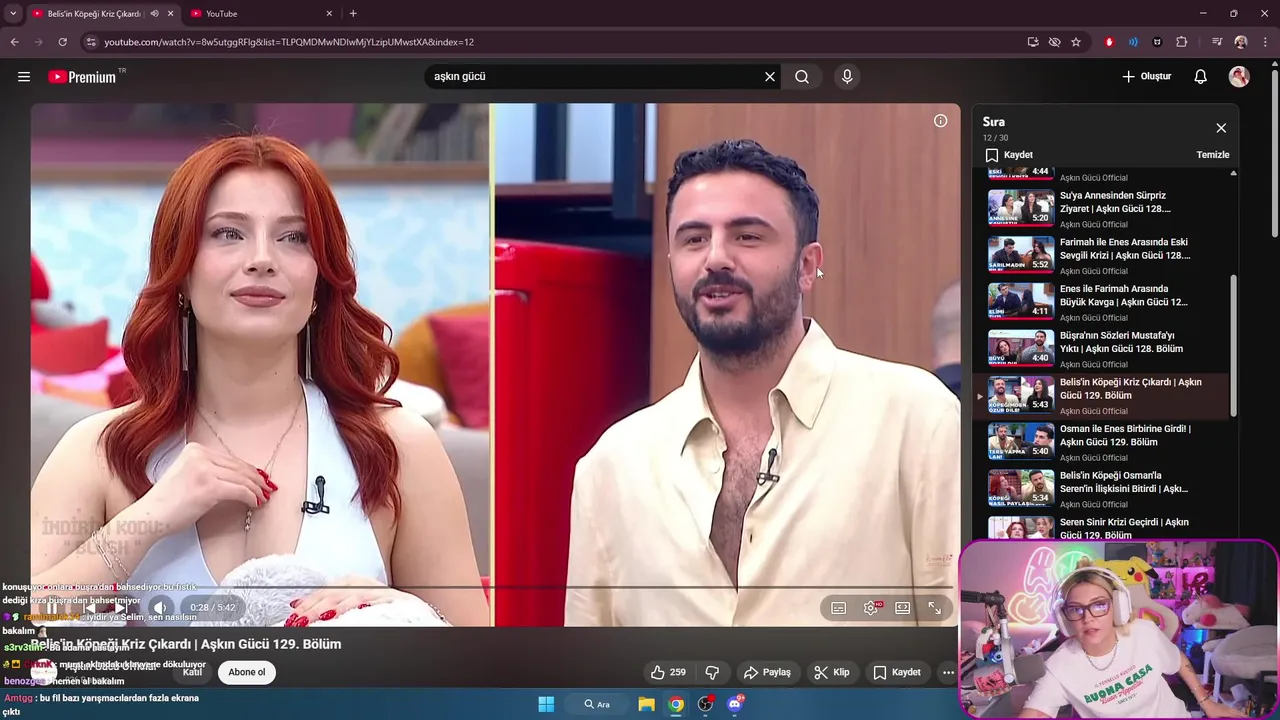Image resolution: width=1280 pixels, height=720 pixels.
Task: Like the video showing 259 likes
Action: [x=668, y=672]
